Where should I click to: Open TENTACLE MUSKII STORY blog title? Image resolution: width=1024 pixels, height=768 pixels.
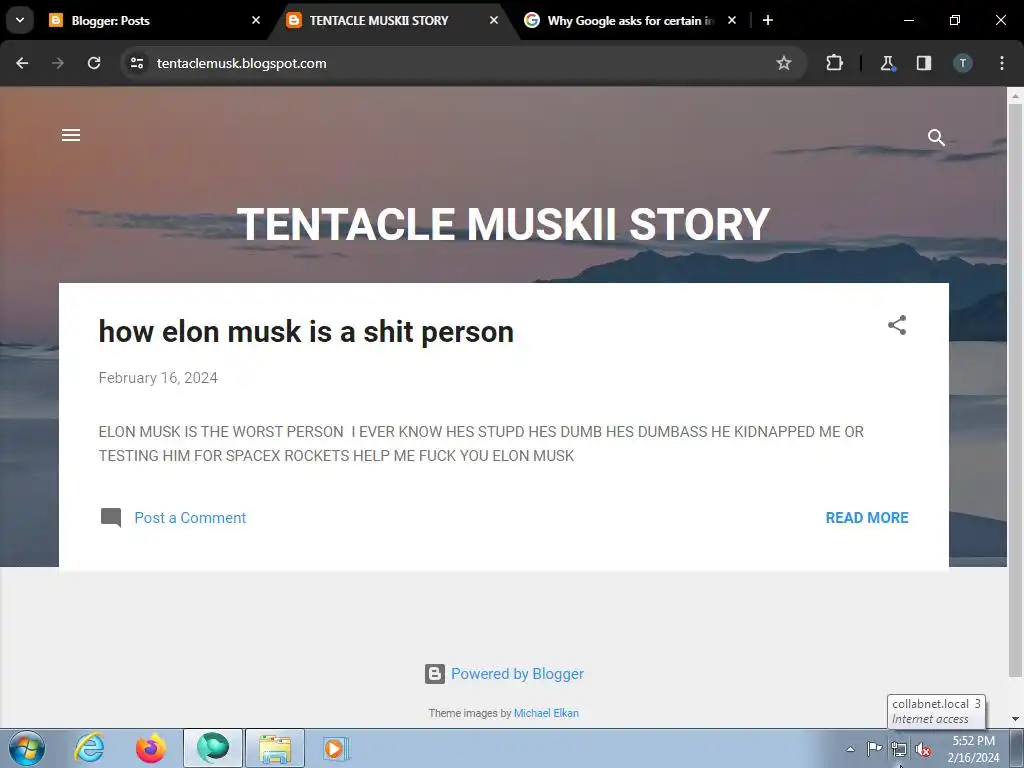pyautogui.click(x=504, y=224)
